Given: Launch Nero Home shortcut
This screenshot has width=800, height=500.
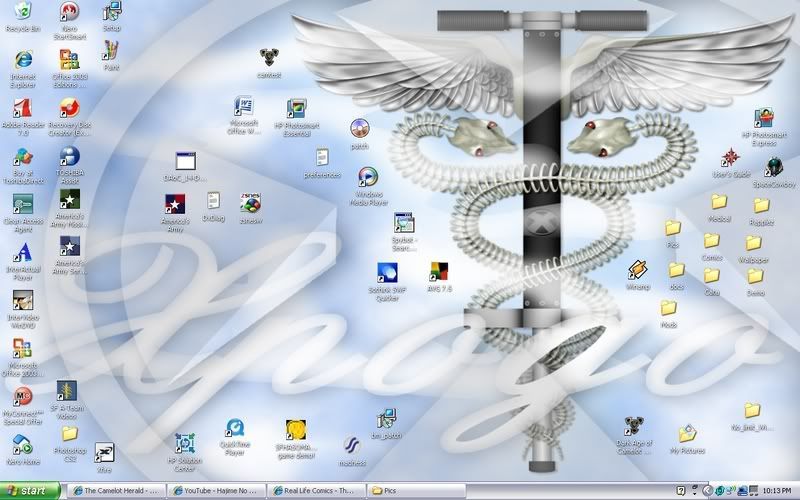Looking at the screenshot, I should pyautogui.click(x=22, y=444).
